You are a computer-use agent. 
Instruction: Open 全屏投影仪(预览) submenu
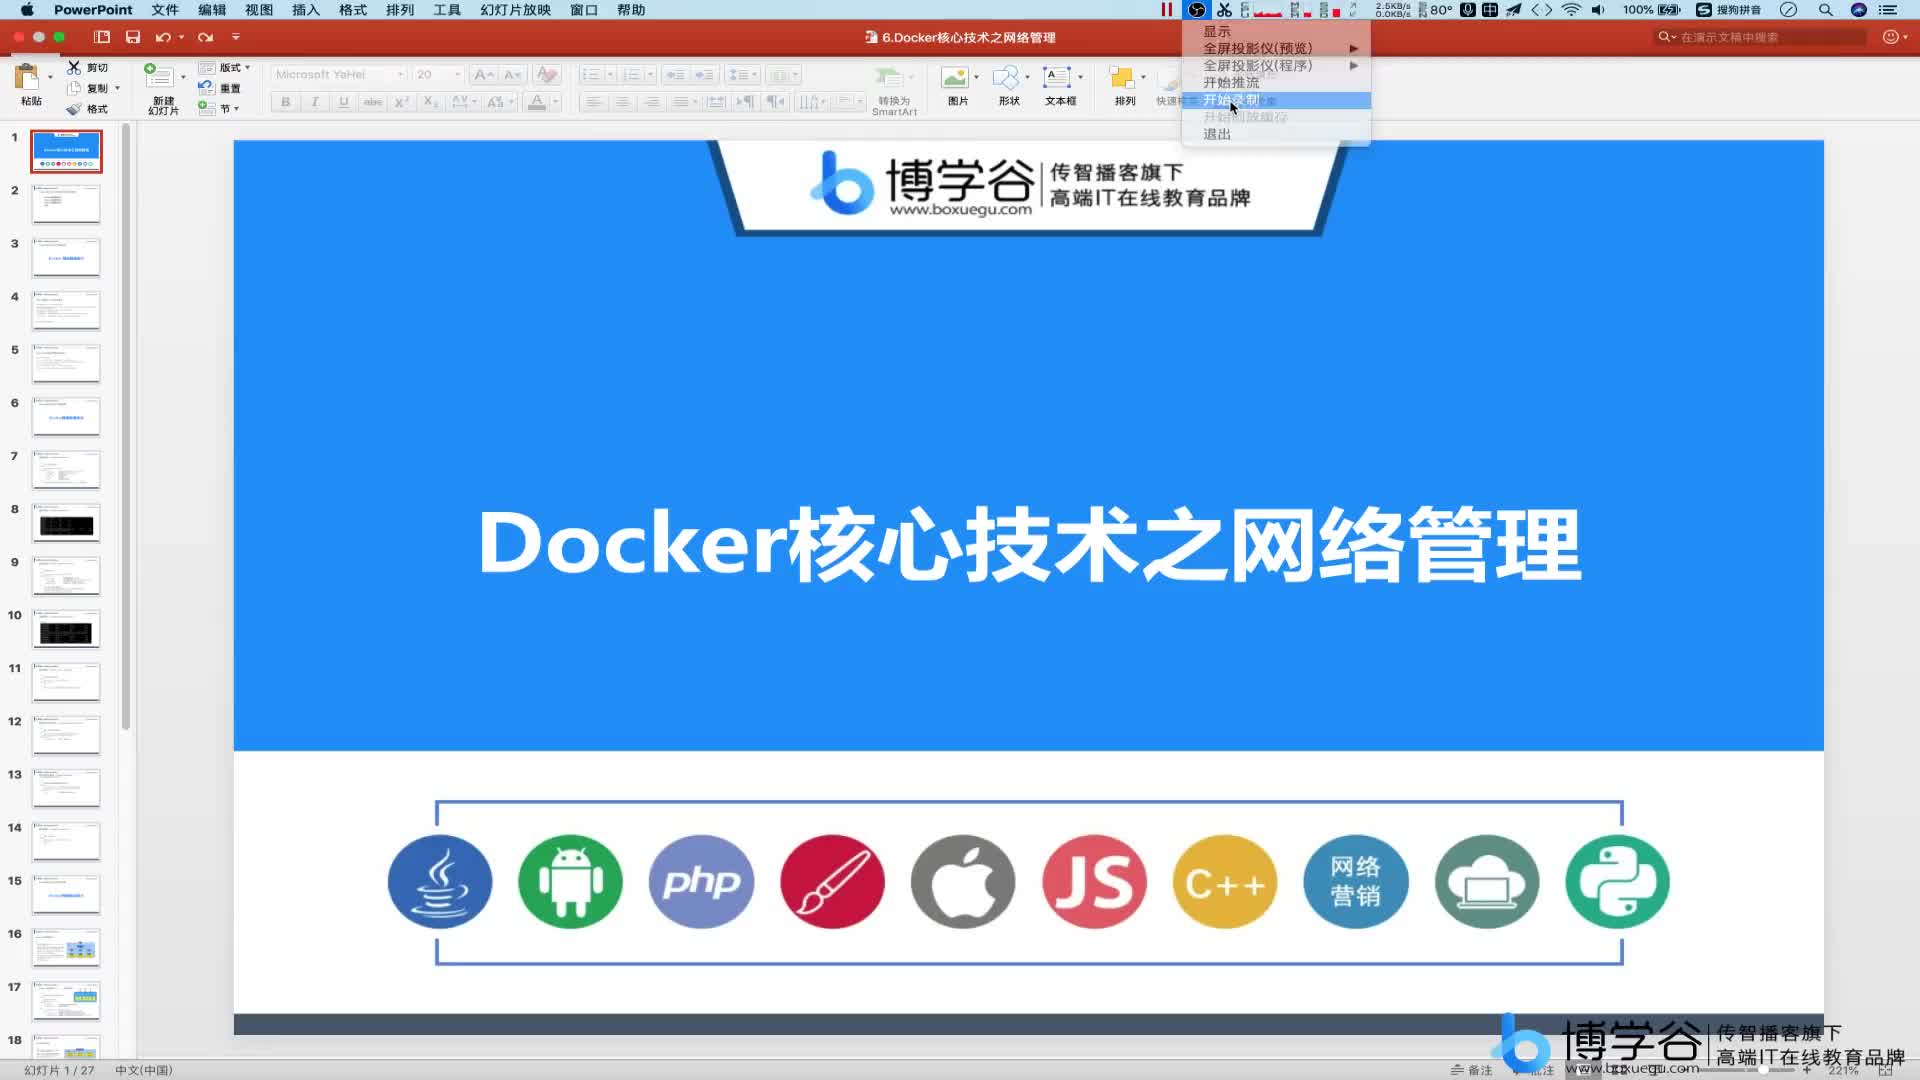(1276, 49)
